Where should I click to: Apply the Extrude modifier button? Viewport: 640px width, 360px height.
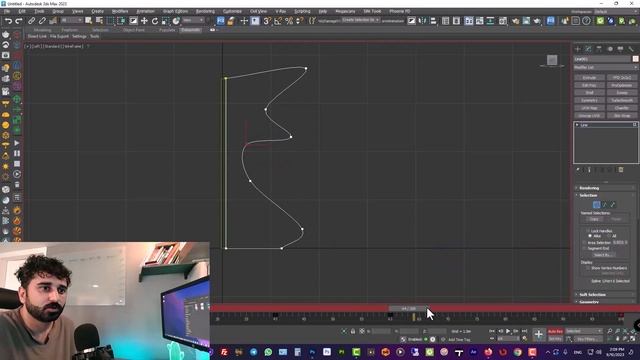pyautogui.click(x=589, y=78)
